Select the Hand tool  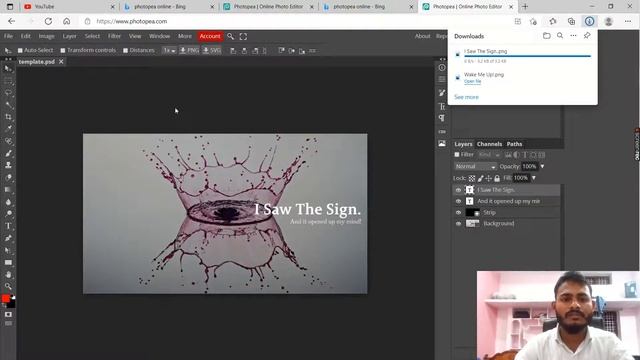tap(8, 275)
